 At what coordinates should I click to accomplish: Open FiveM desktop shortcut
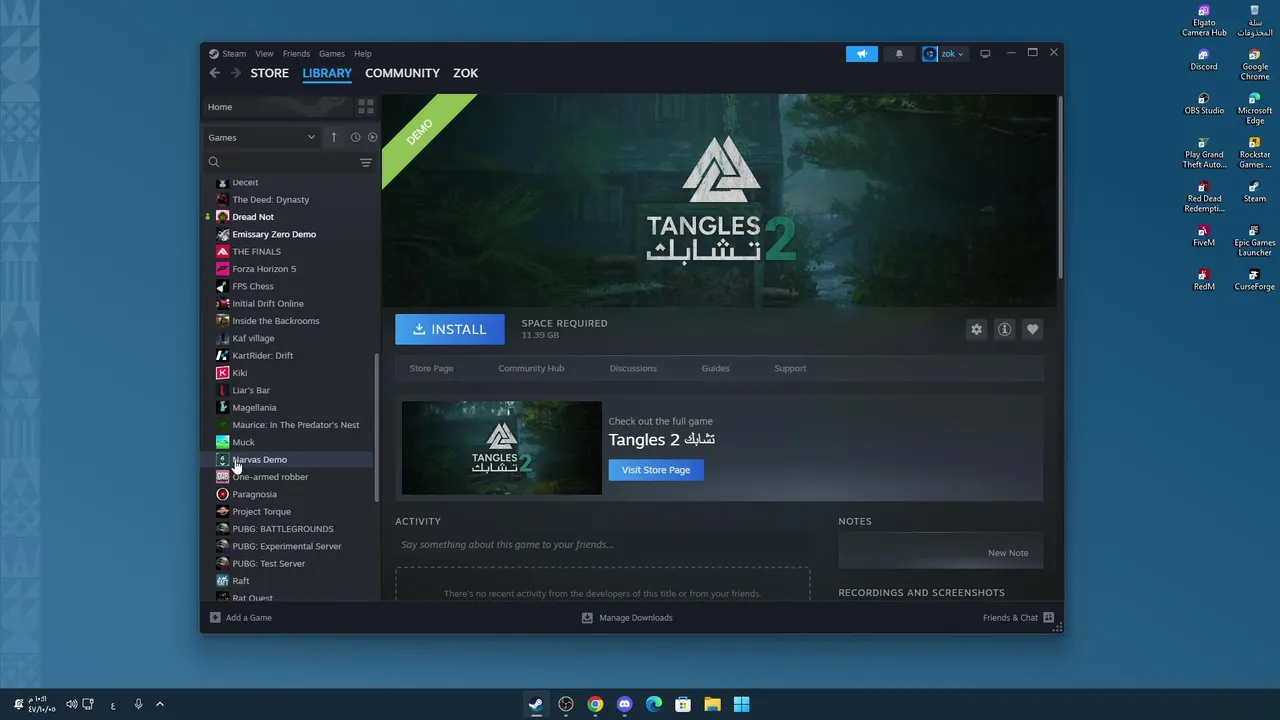coord(1204,236)
